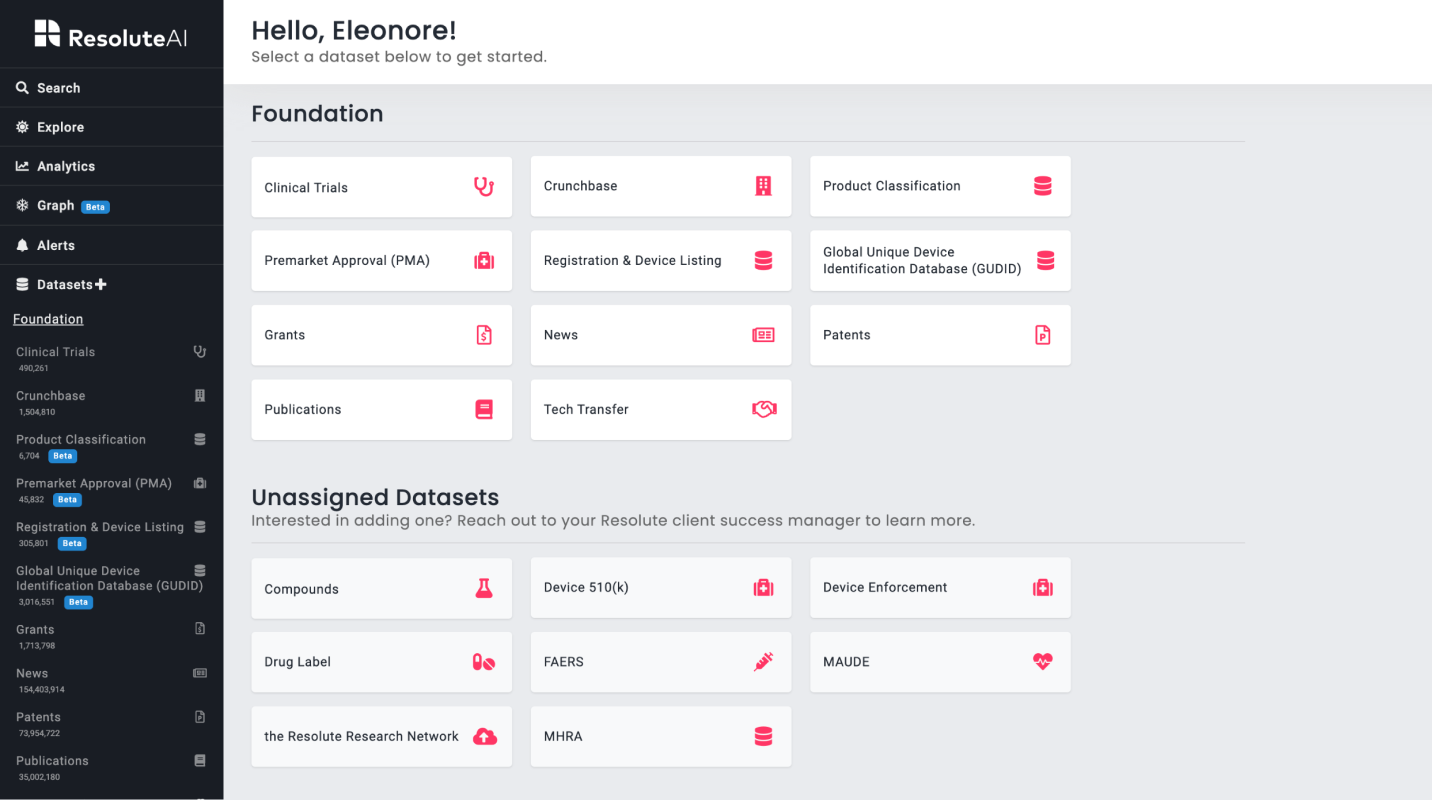Select the Grants dollar document icon

click(x=484, y=335)
